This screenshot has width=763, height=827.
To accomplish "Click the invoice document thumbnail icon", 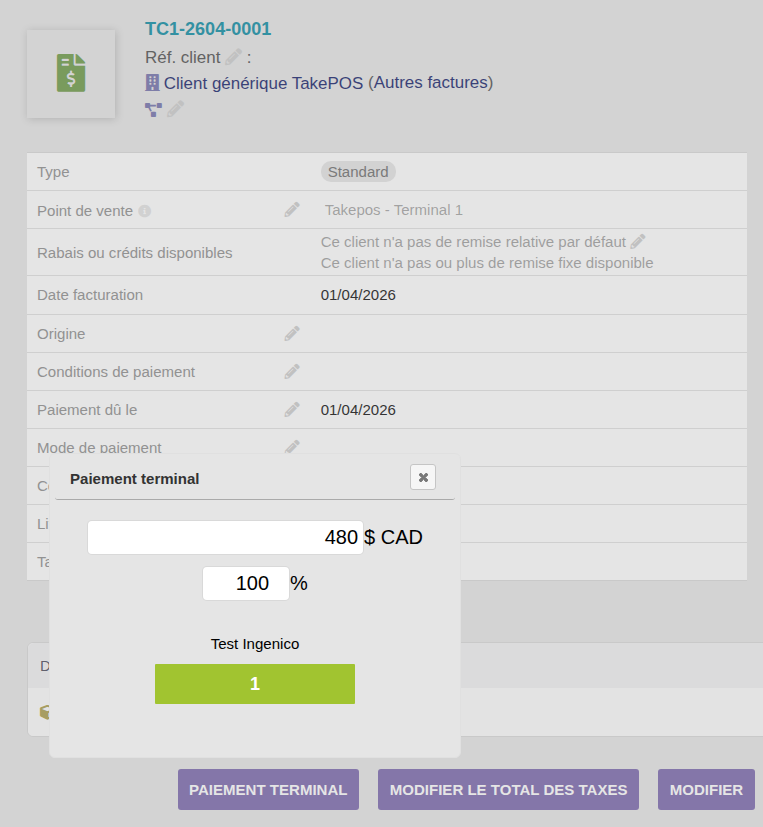I will (71, 74).
